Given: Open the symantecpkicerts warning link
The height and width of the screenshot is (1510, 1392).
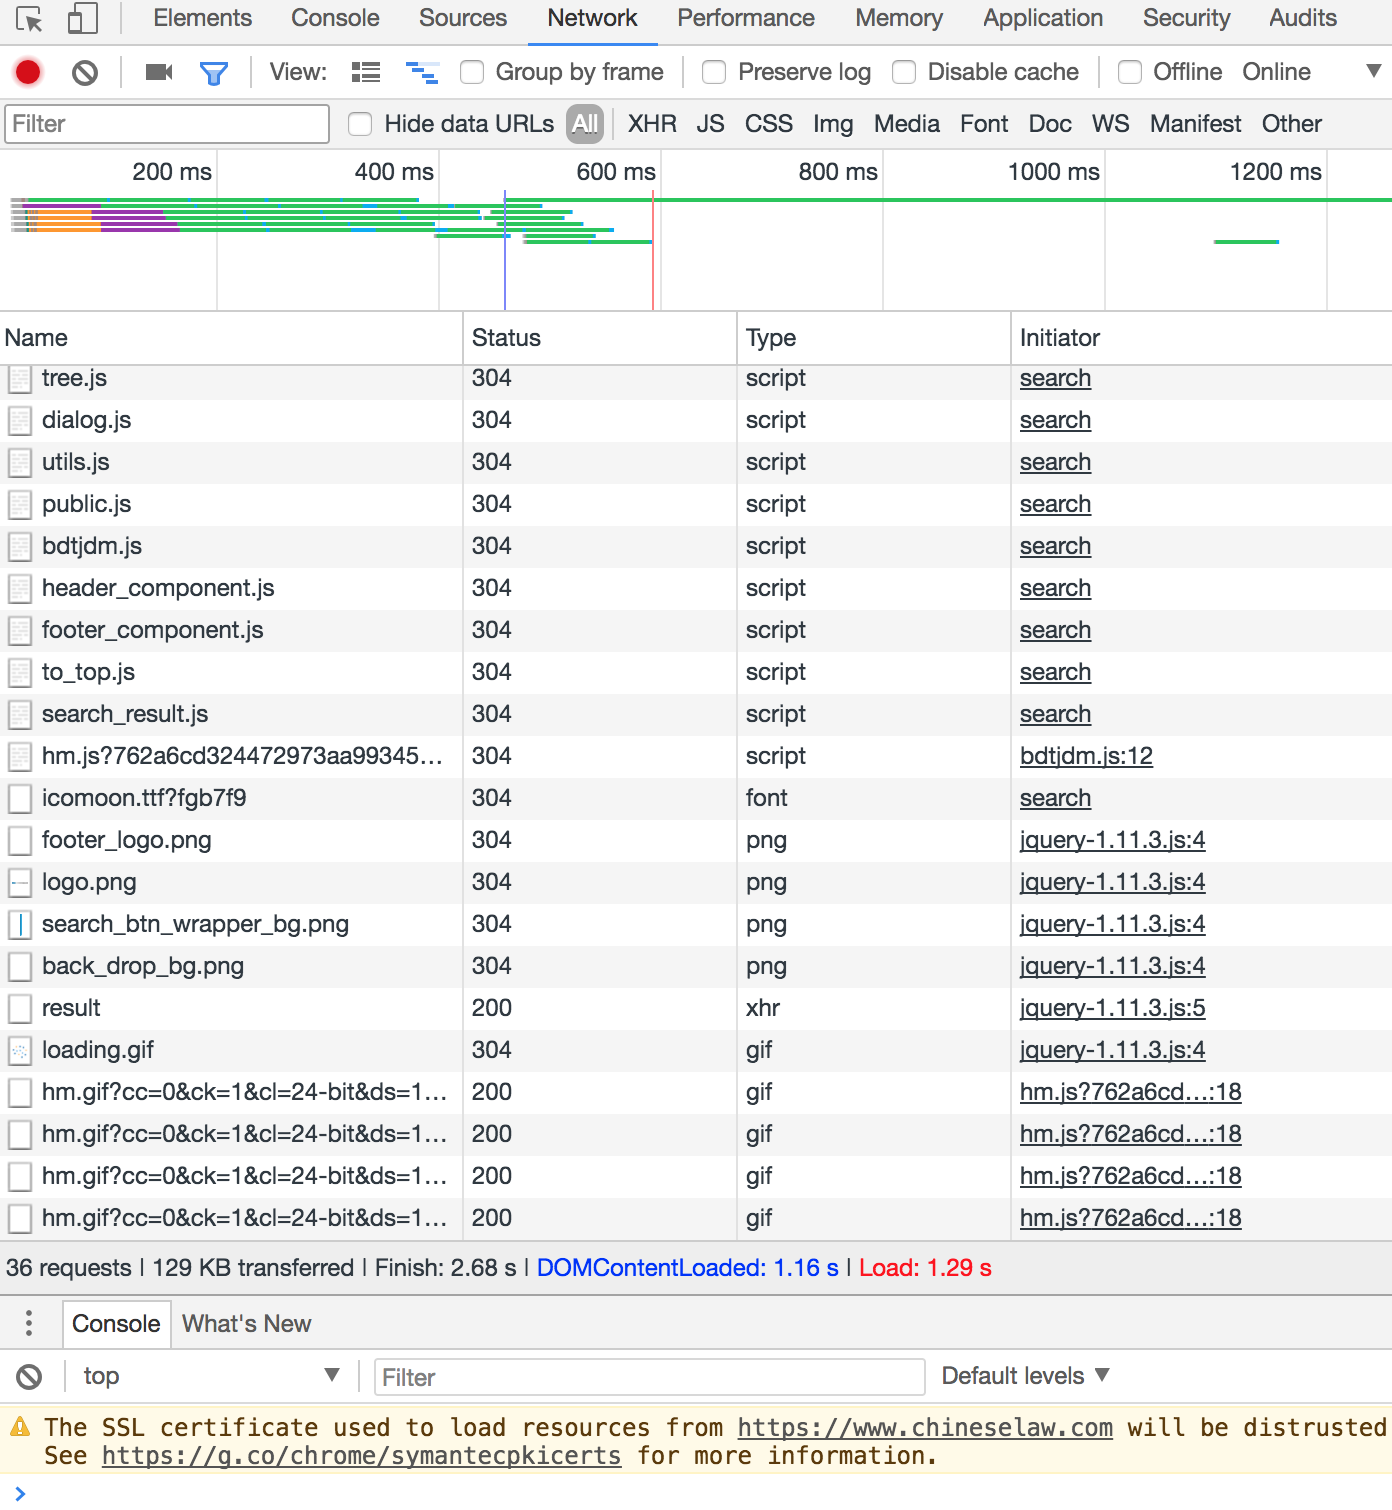Looking at the screenshot, I should (x=361, y=1456).
